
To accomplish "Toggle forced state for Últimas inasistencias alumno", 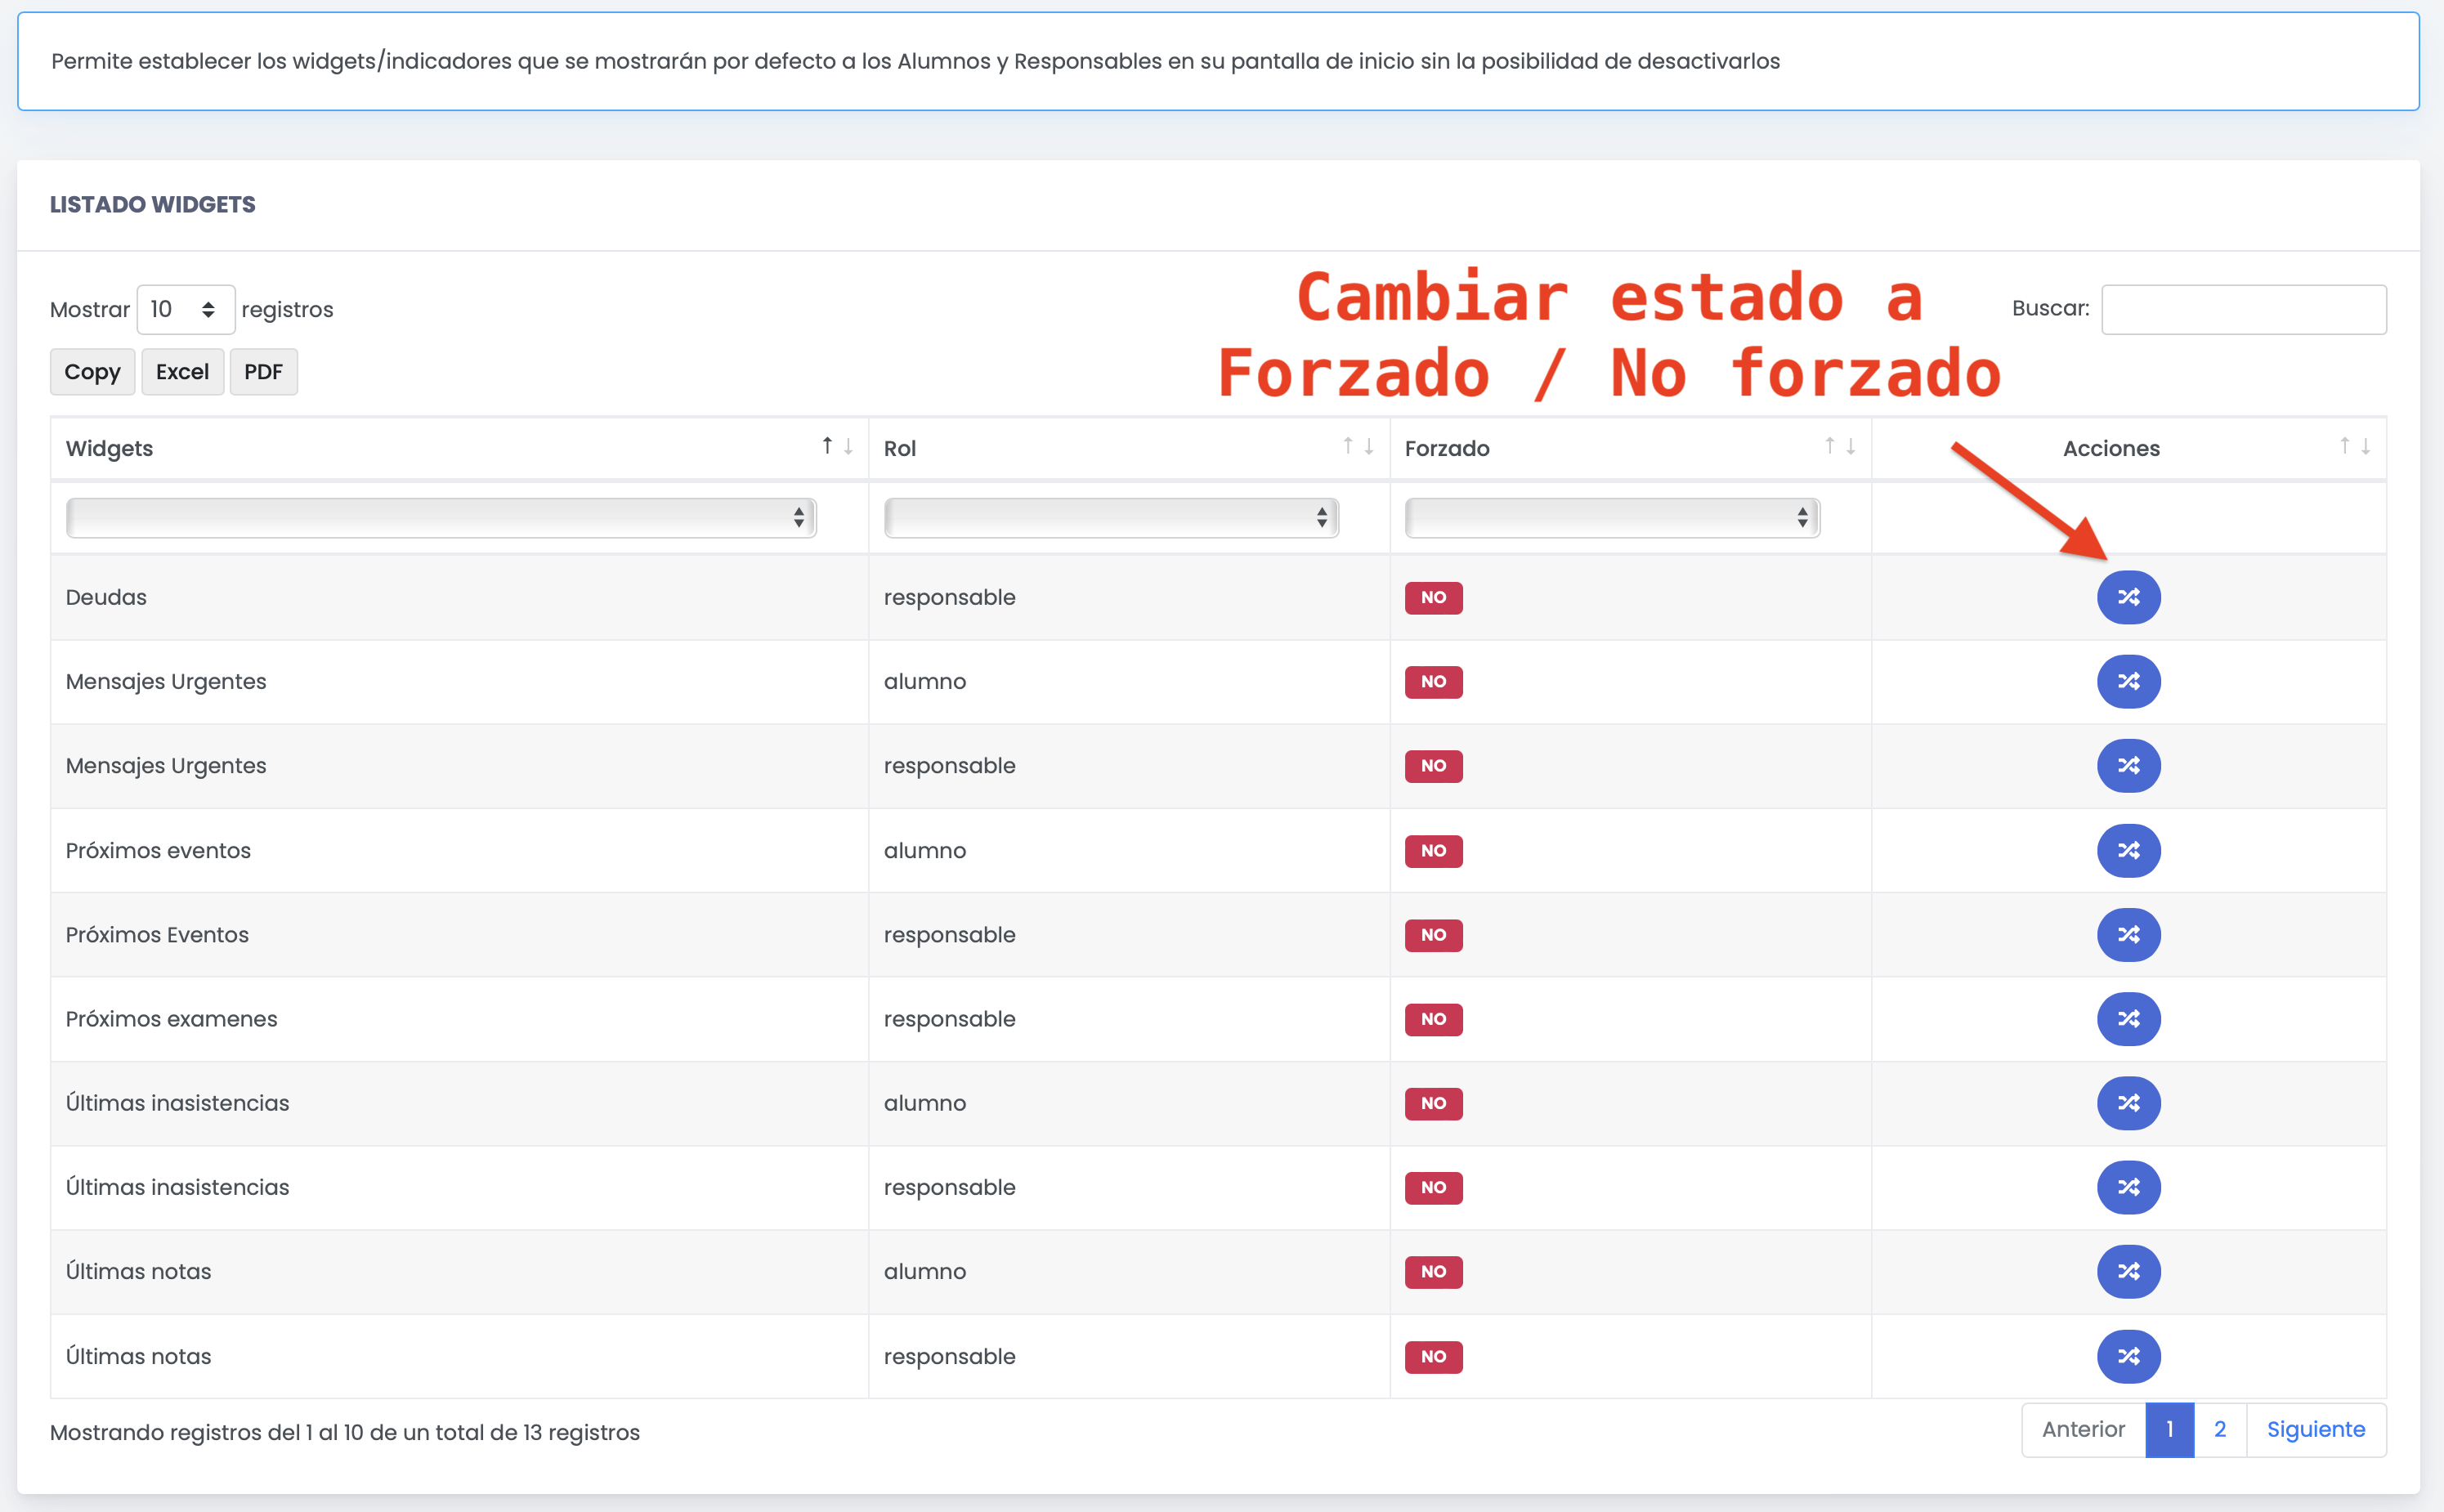I will pos(2128,1103).
